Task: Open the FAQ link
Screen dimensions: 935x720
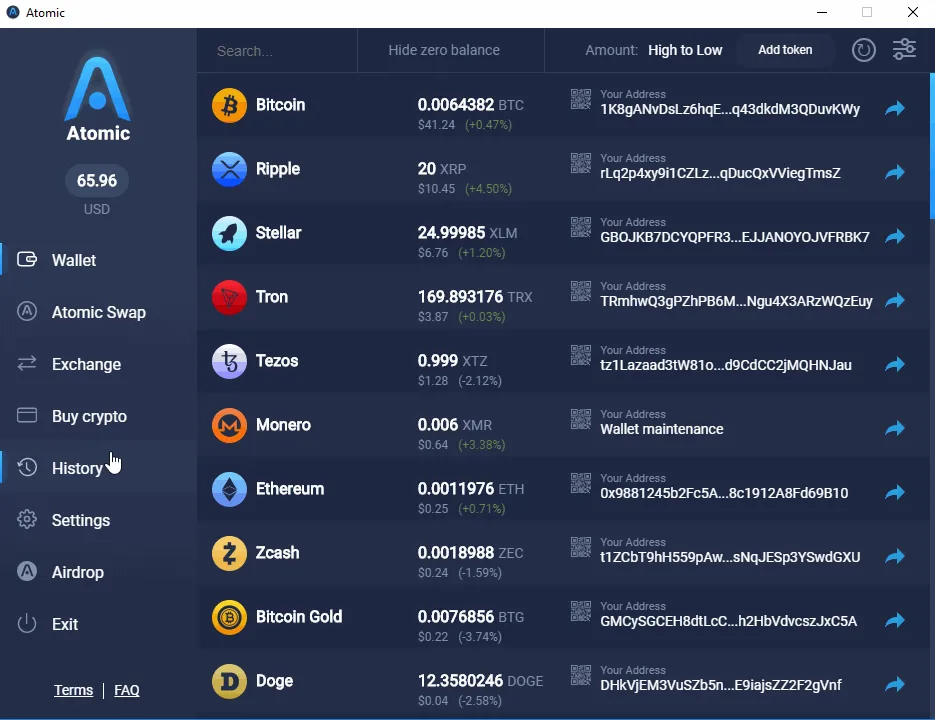Action: [x=126, y=690]
